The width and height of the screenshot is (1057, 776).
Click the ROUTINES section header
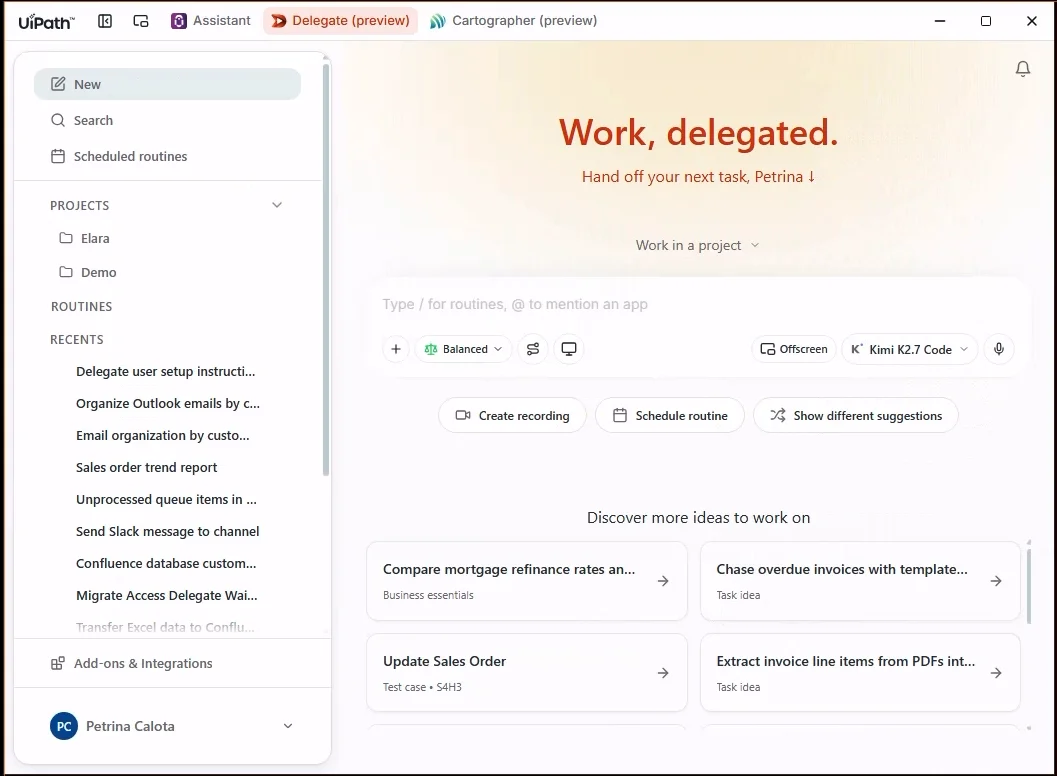(82, 307)
